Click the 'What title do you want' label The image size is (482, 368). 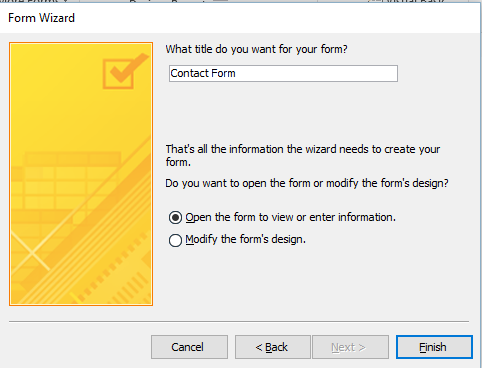coord(257,49)
